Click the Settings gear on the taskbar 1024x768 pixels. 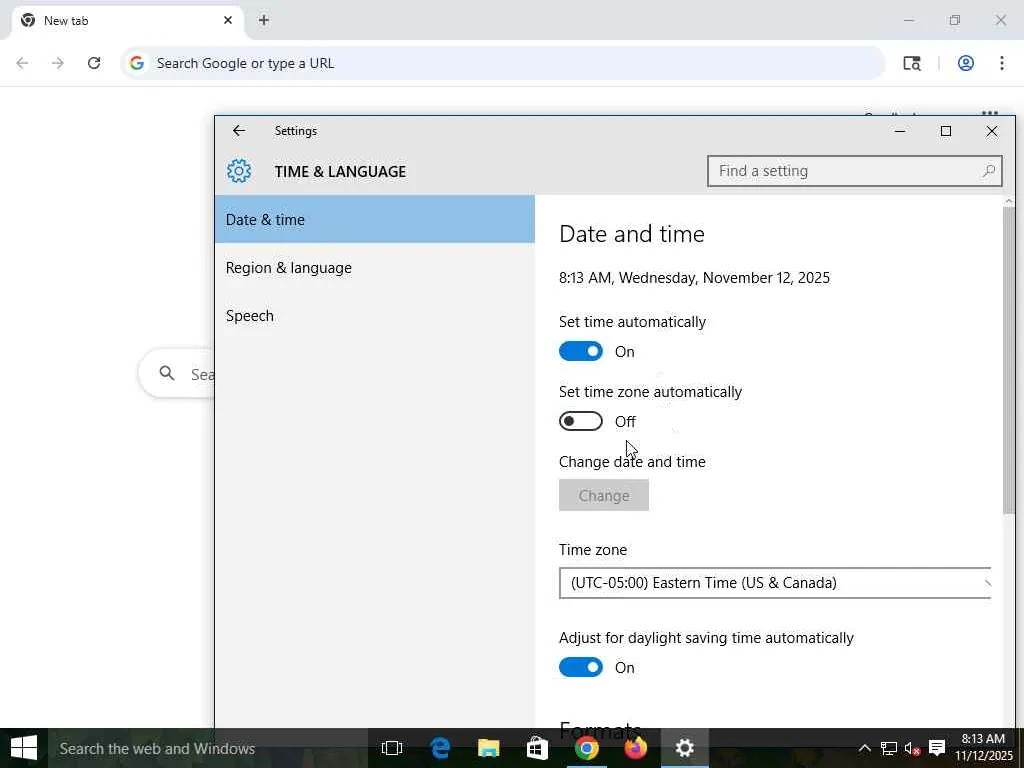point(684,748)
